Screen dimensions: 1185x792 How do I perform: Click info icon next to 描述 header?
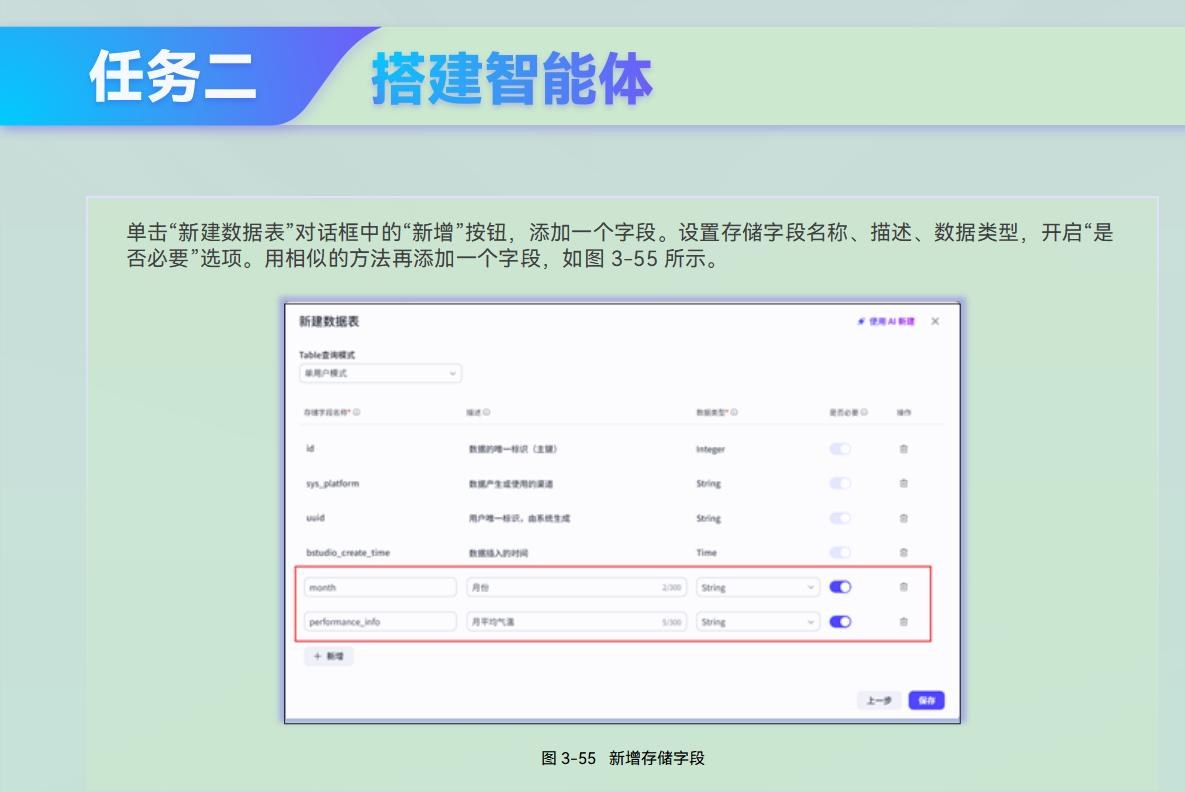tap(487, 413)
